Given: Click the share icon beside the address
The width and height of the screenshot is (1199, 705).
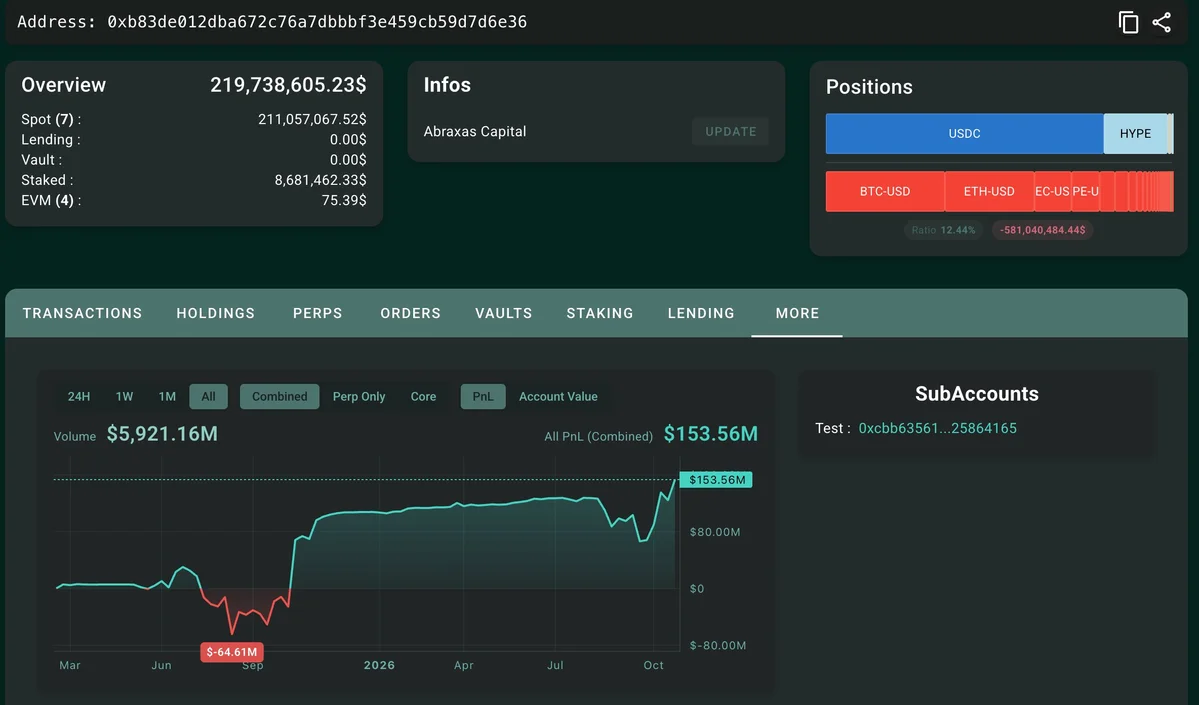Looking at the screenshot, I should tap(1162, 22).
